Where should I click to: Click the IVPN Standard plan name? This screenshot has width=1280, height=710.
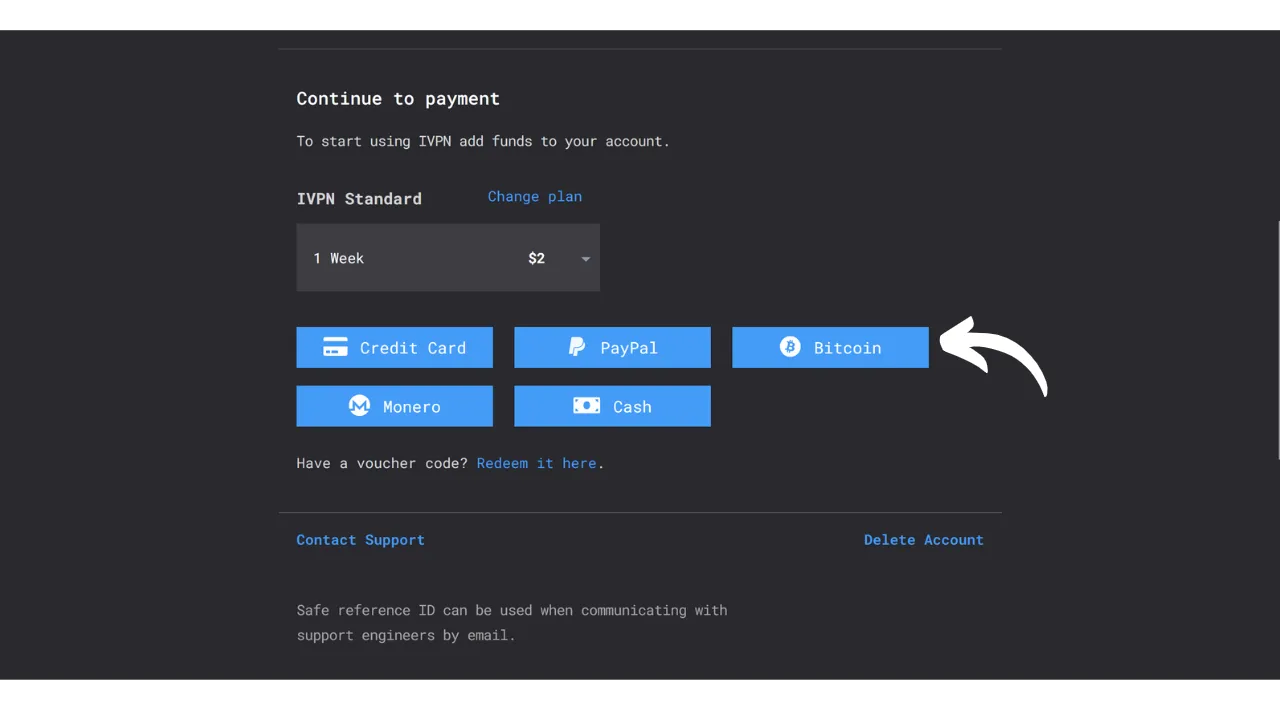(x=359, y=199)
